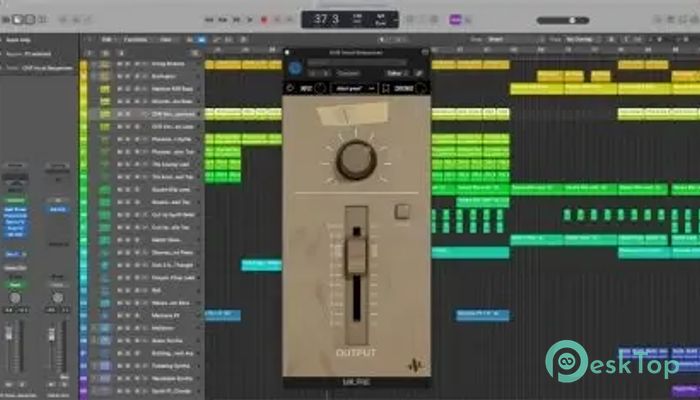The image size is (700, 400).
Task: Click the reload icon at plugin's left
Action: (290, 87)
